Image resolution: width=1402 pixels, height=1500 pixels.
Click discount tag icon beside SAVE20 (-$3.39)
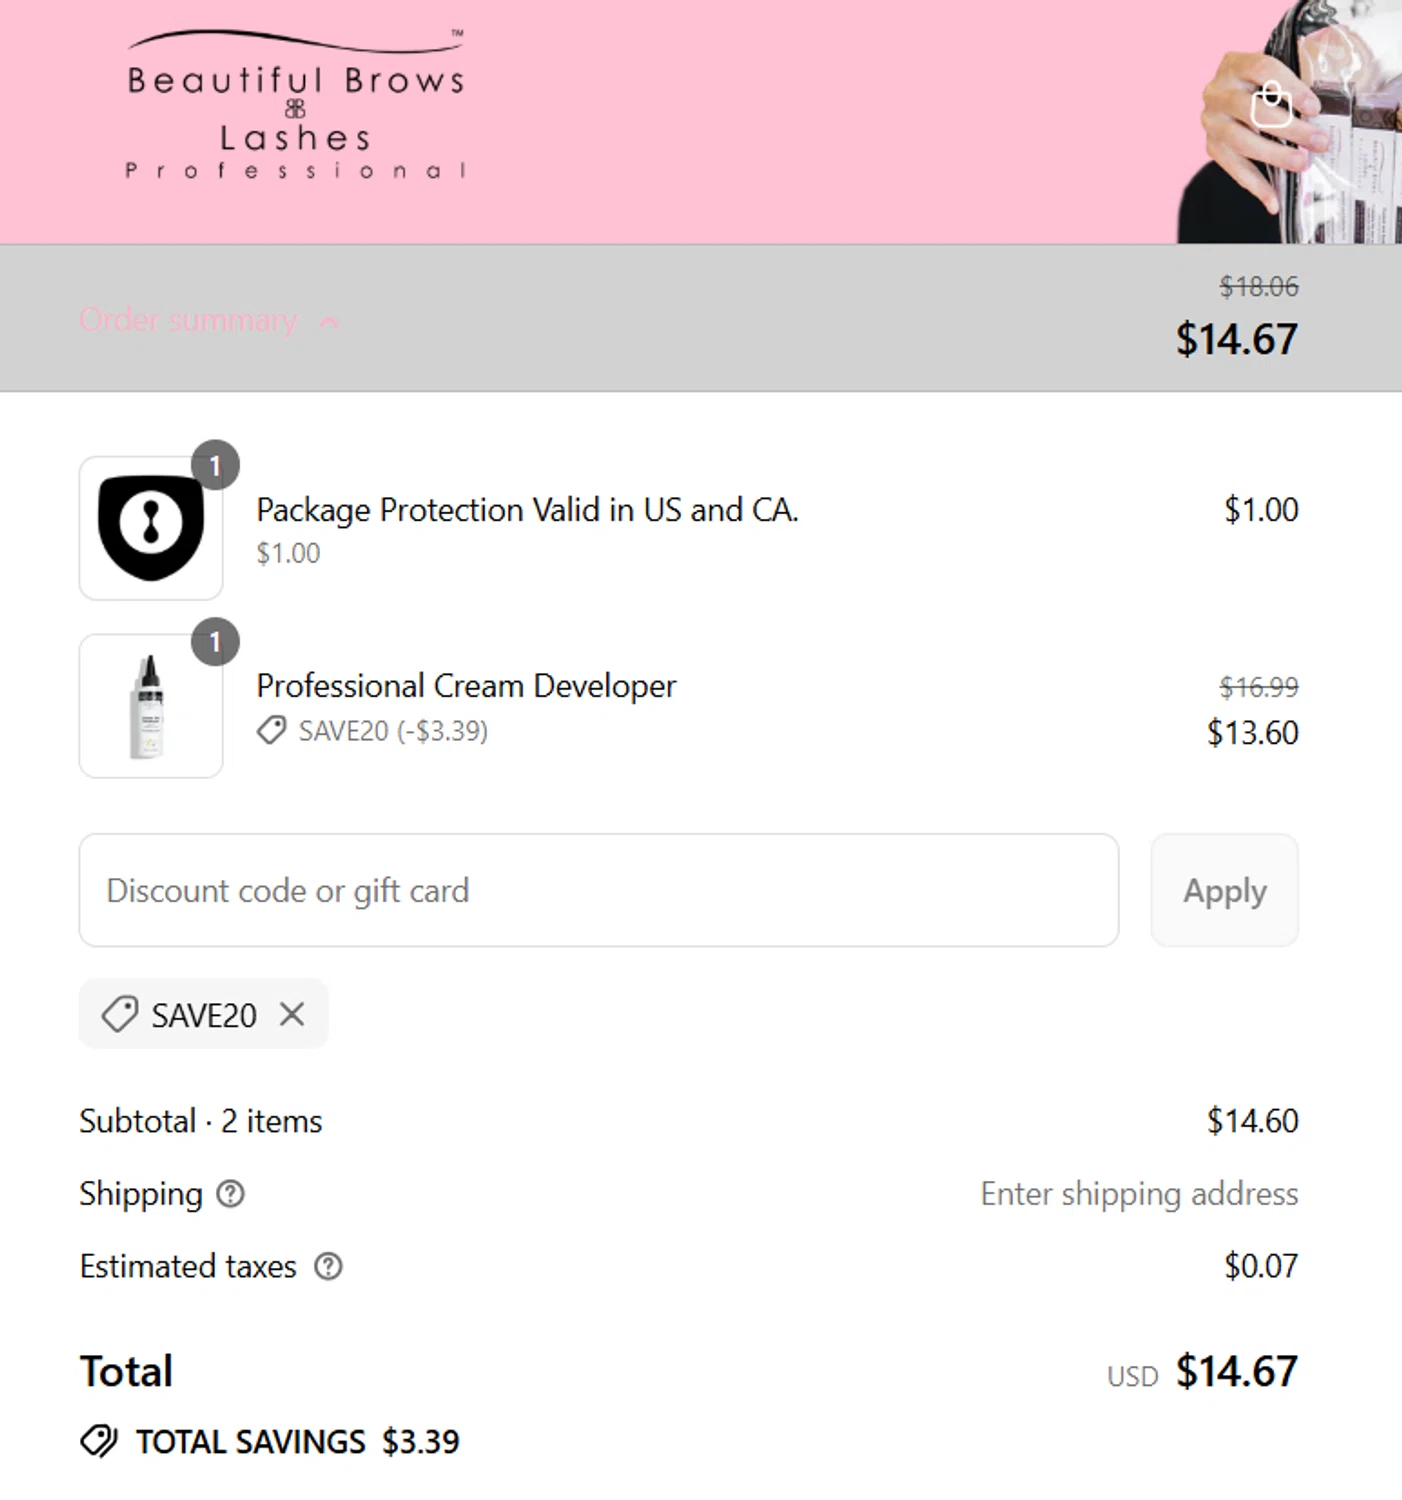pyautogui.click(x=271, y=731)
